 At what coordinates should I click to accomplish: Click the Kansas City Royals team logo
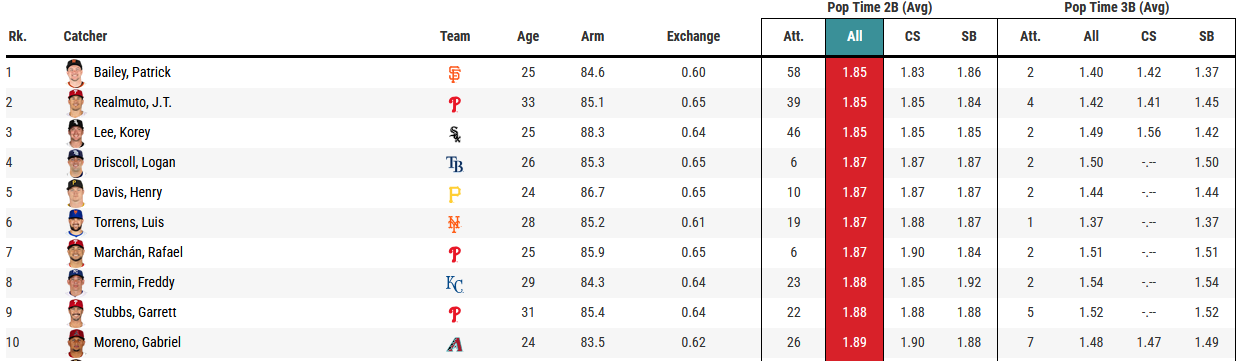(454, 283)
